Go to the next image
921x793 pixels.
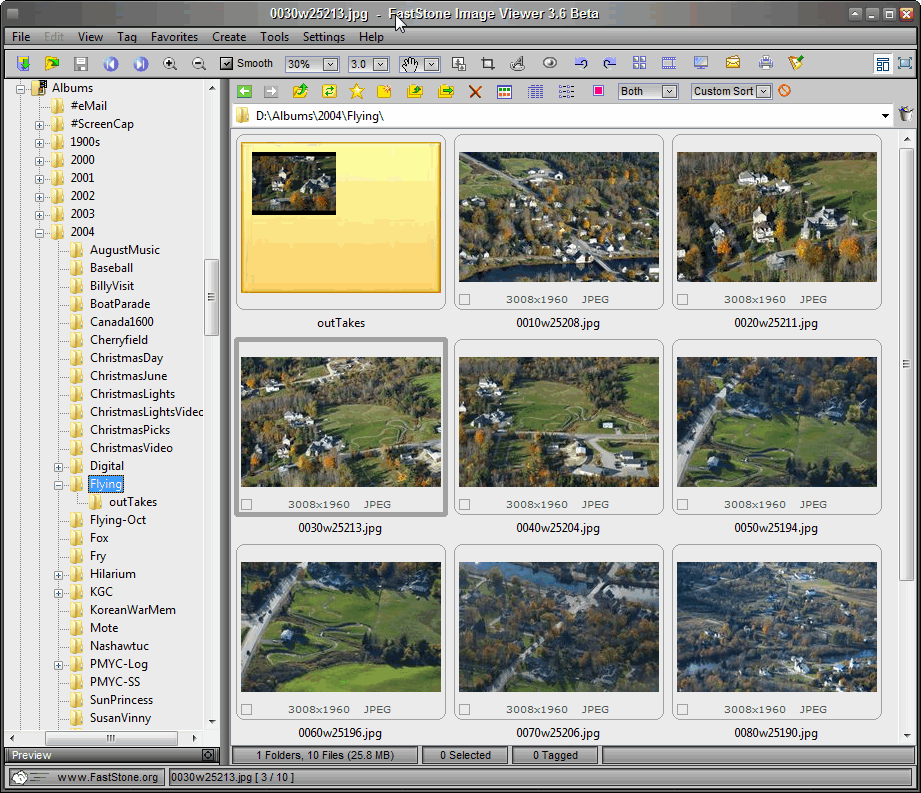[x=140, y=63]
